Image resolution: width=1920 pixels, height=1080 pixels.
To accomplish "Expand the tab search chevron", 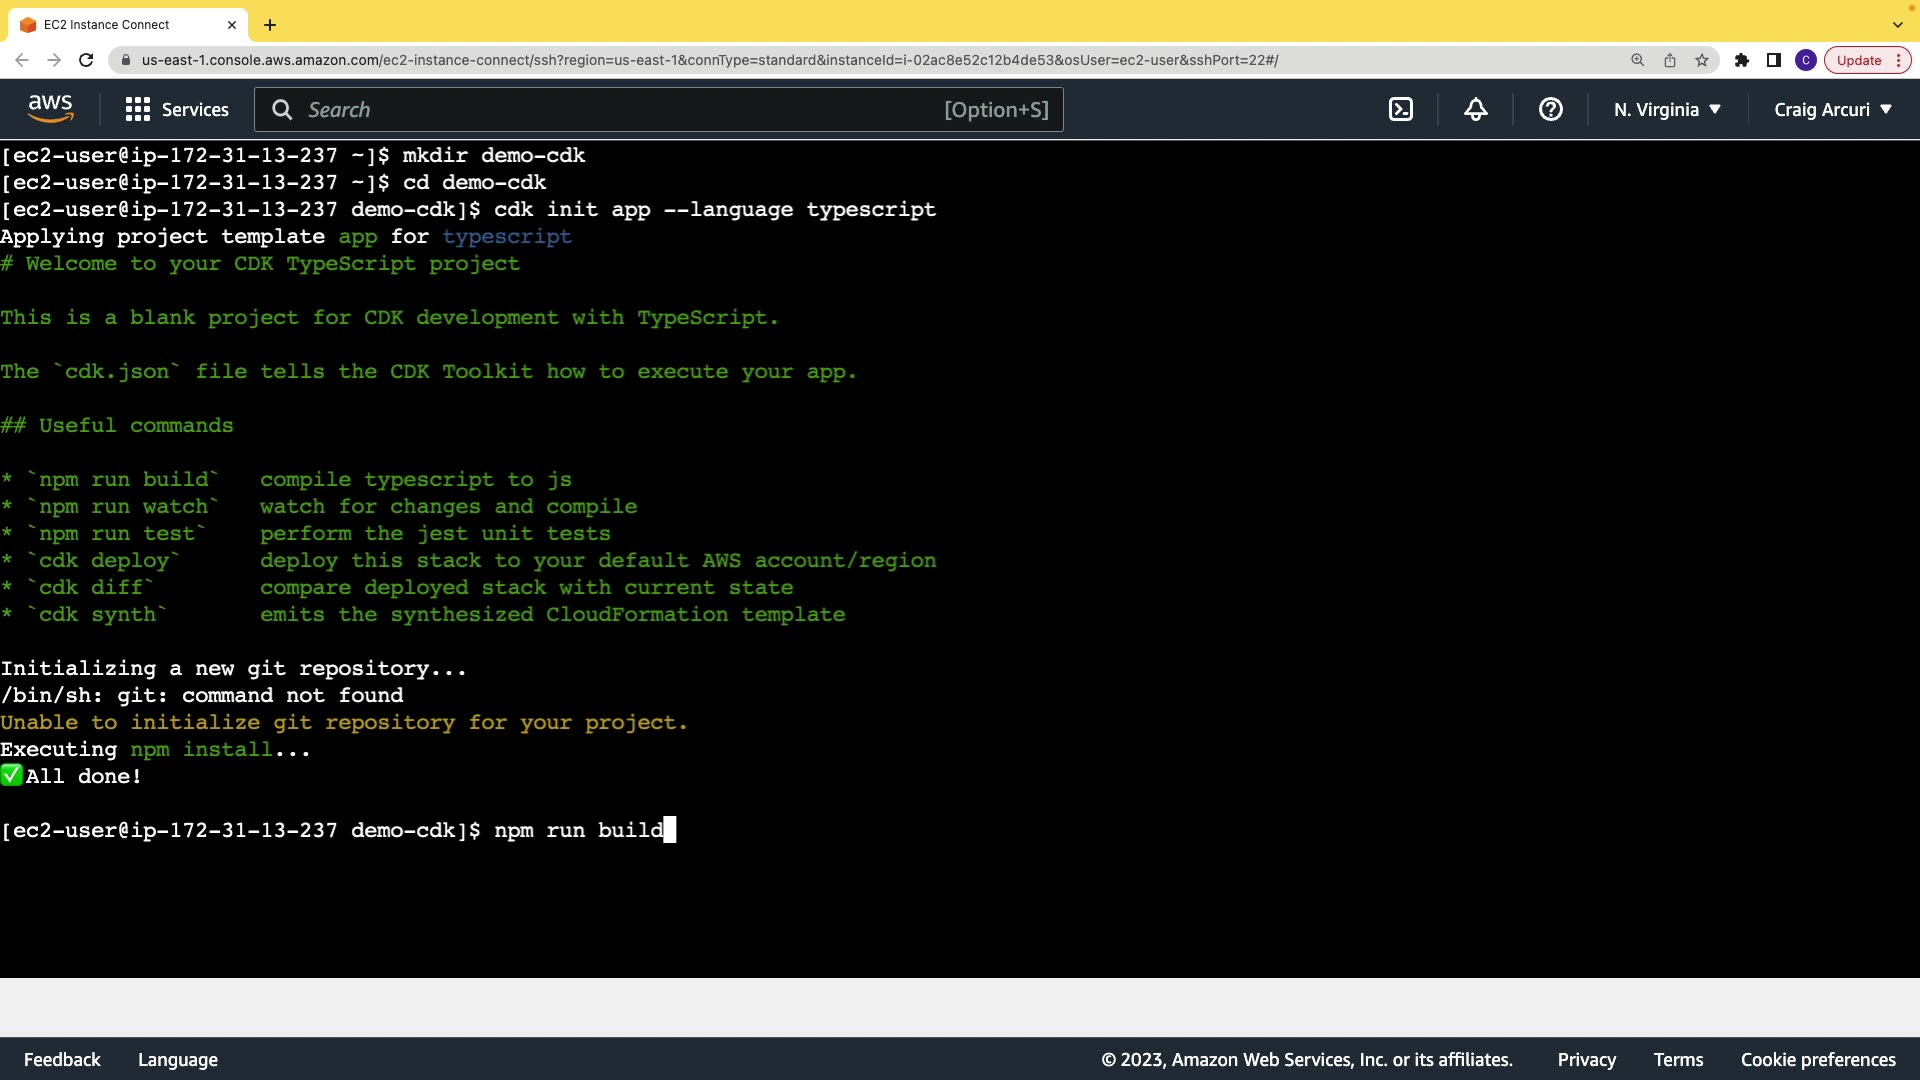I will pyautogui.click(x=1897, y=25).
